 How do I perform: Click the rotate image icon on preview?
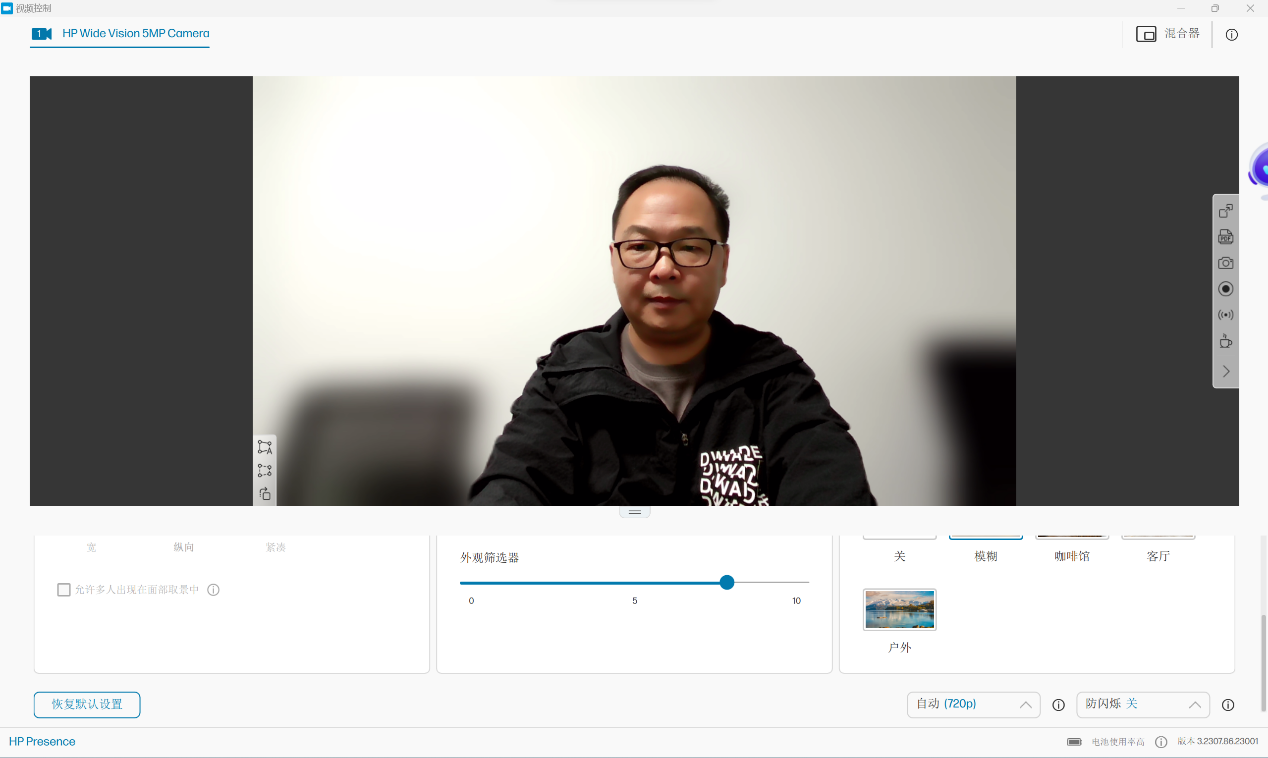coord(264,493)
